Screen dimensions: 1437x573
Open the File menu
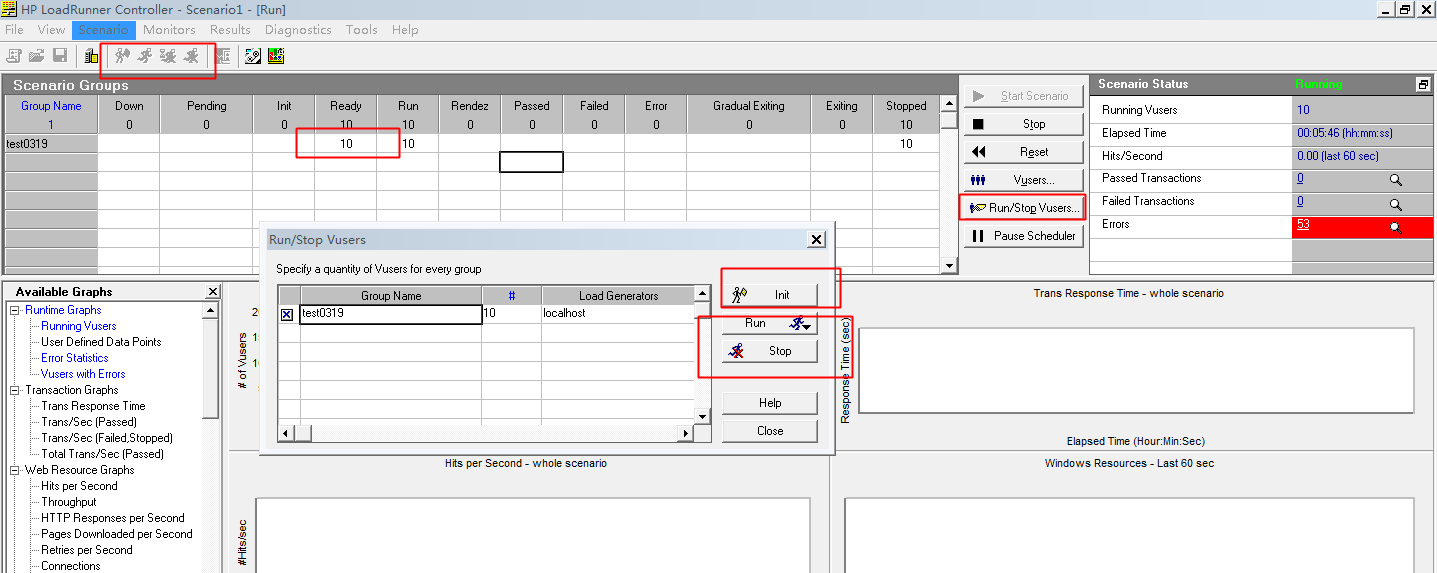click(x=14, y=30)
